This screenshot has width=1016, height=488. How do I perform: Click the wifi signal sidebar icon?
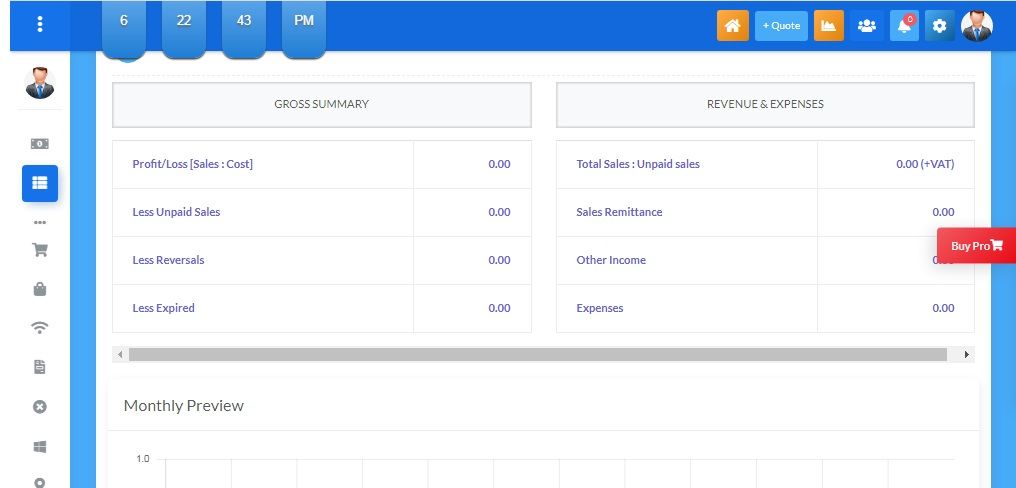click(x=40, y=328)
